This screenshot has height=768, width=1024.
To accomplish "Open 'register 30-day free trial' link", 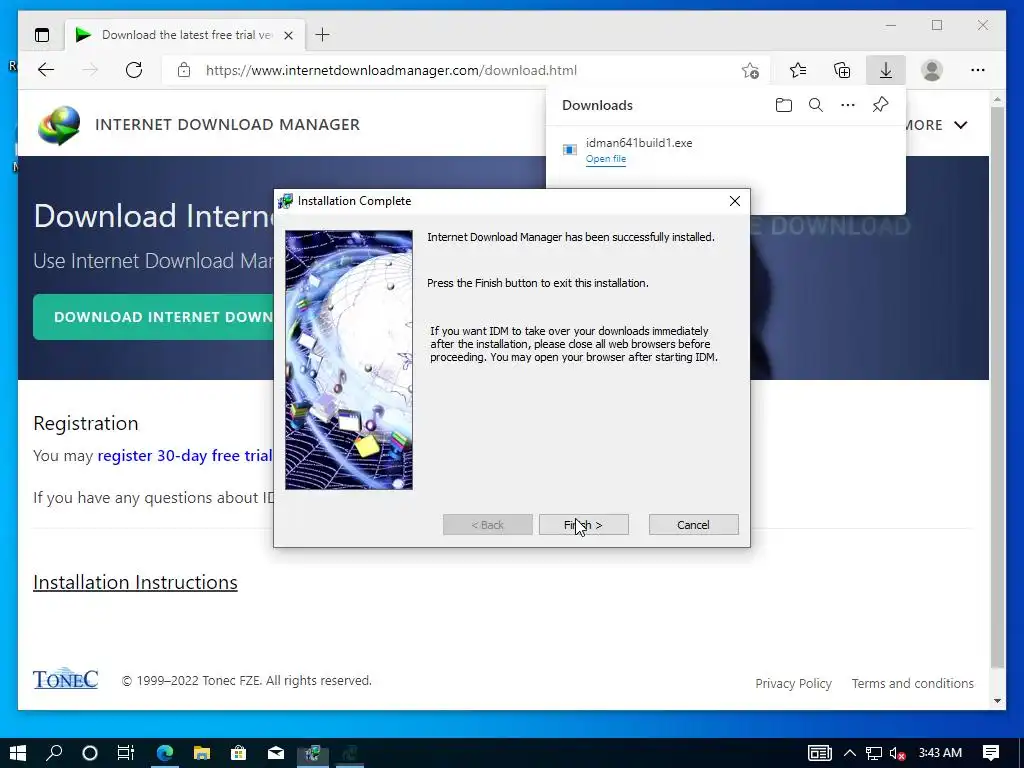I will pos(185,455).
